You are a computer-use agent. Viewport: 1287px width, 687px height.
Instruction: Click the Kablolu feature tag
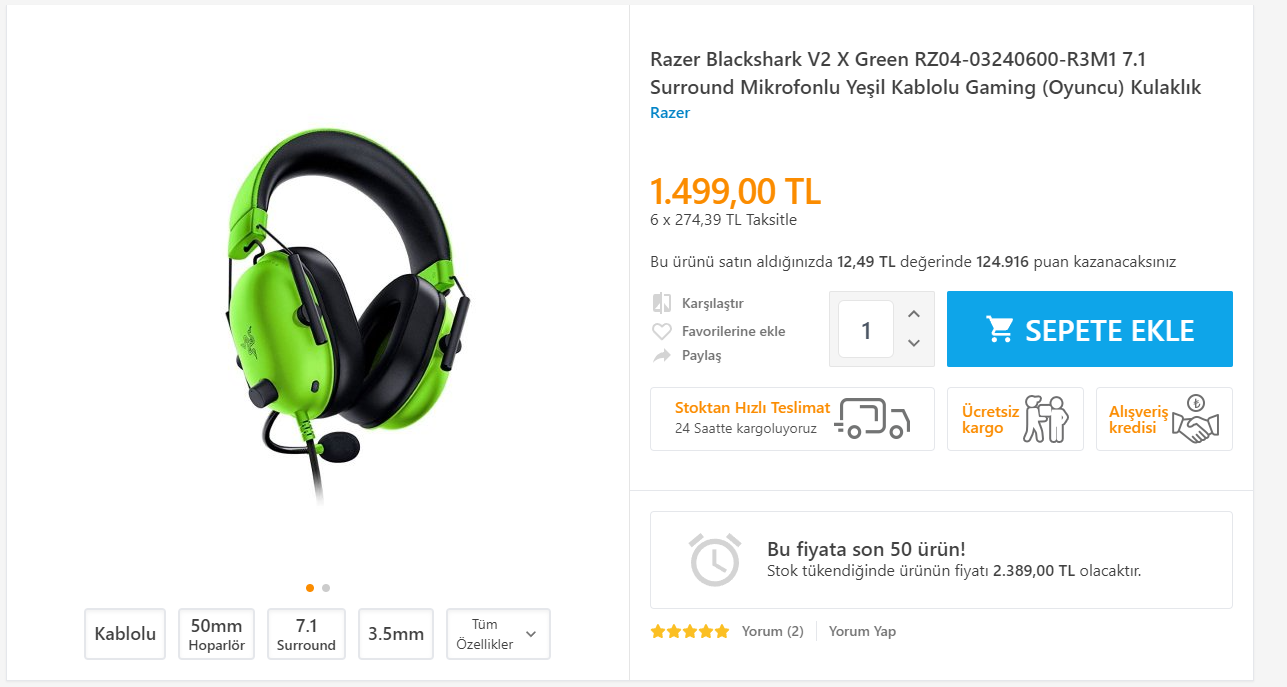125,634
